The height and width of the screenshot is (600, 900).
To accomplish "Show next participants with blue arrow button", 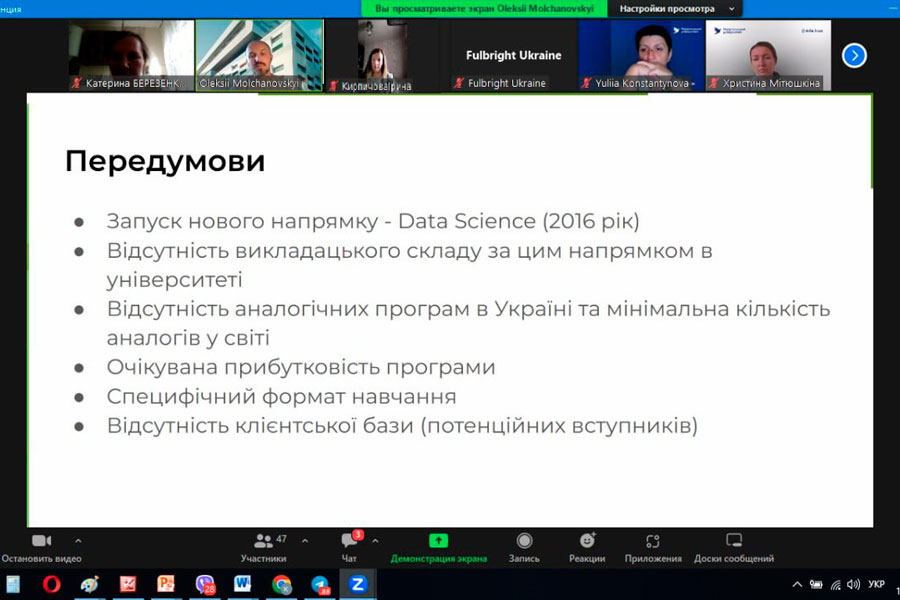I will click(x=854, y=56).
